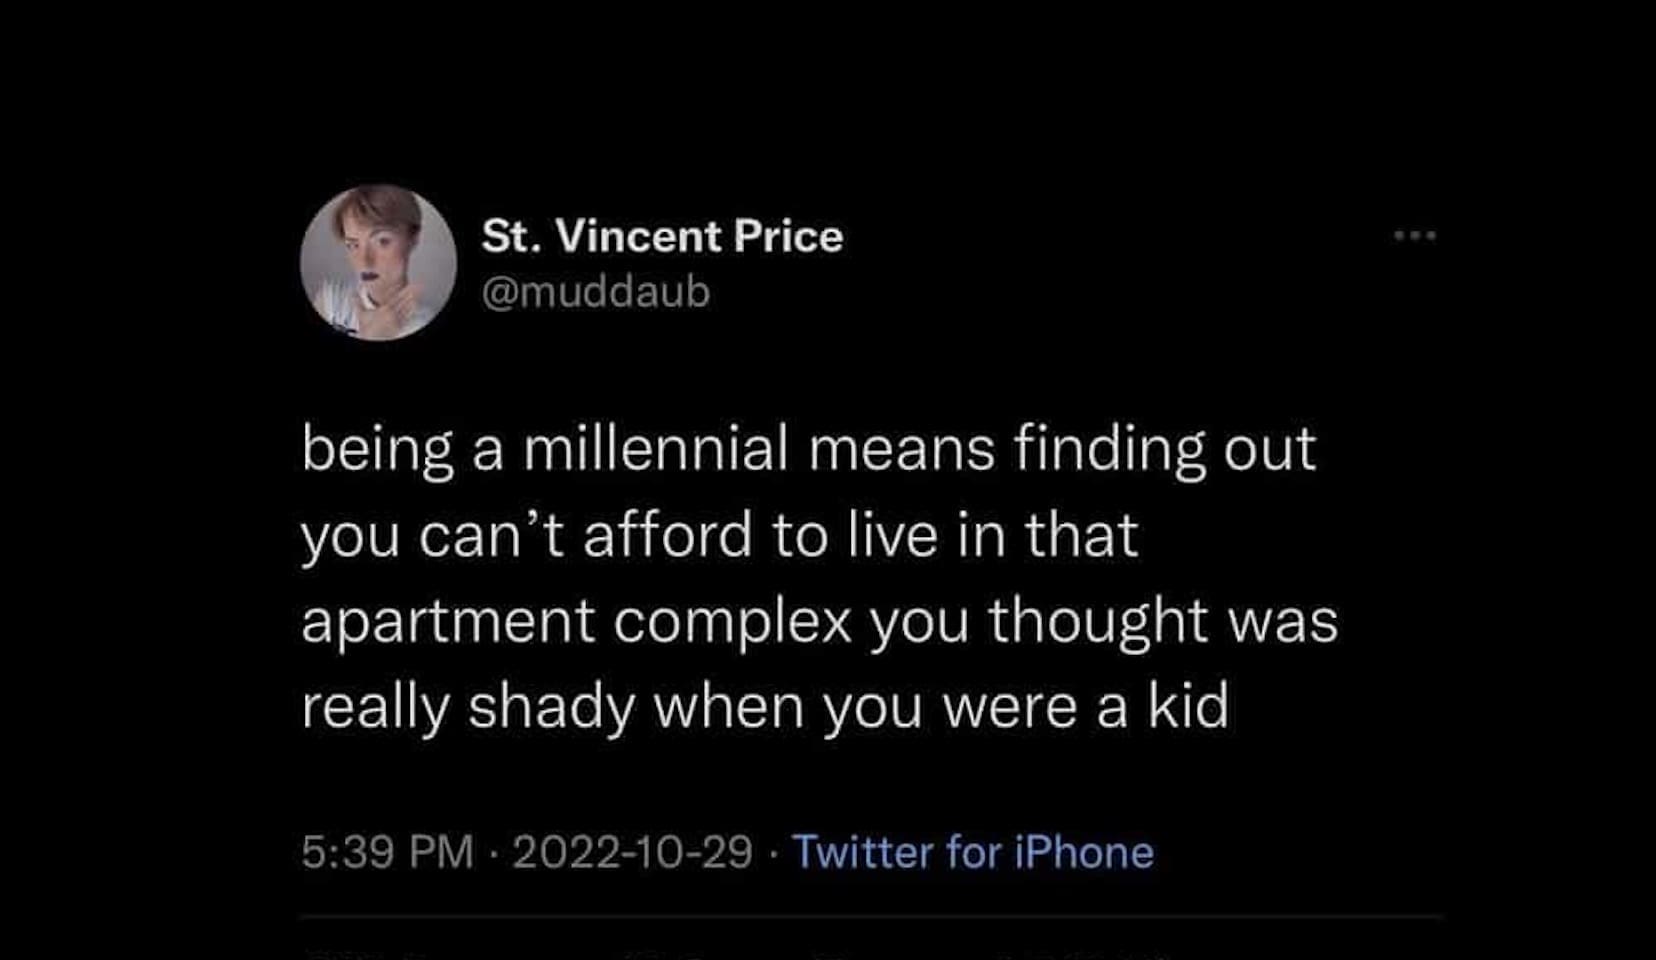
Task: Click the word "afford" in the tweet
Action: coord(667,534)
